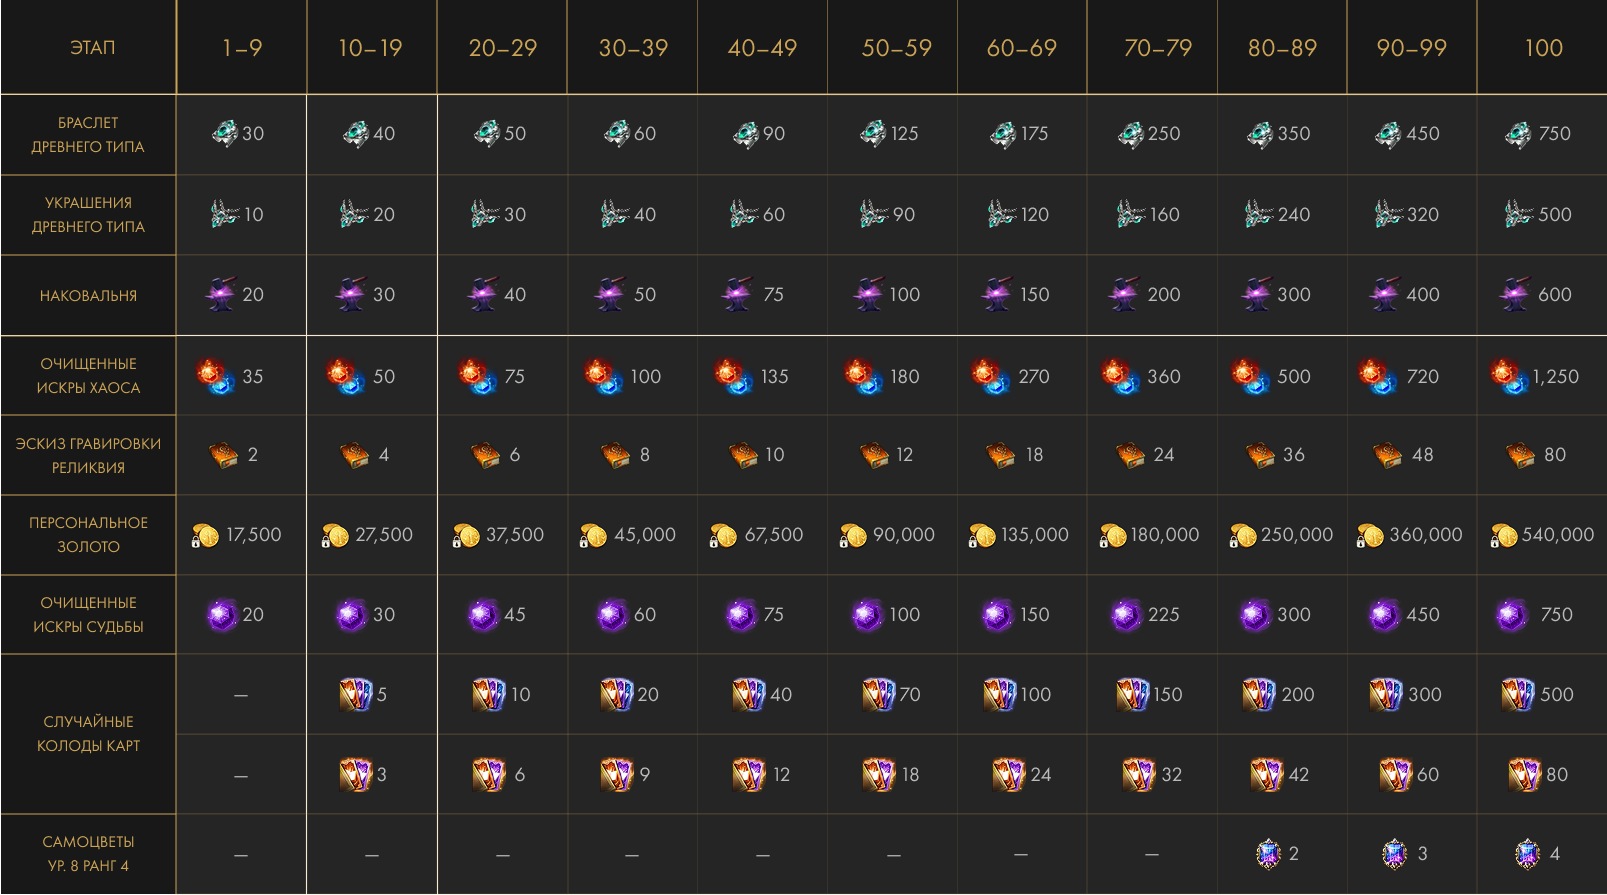This screenshot has height=895, width=1607.
Task: Click the purple fate spark icon beside 225
Action: 1126,615
